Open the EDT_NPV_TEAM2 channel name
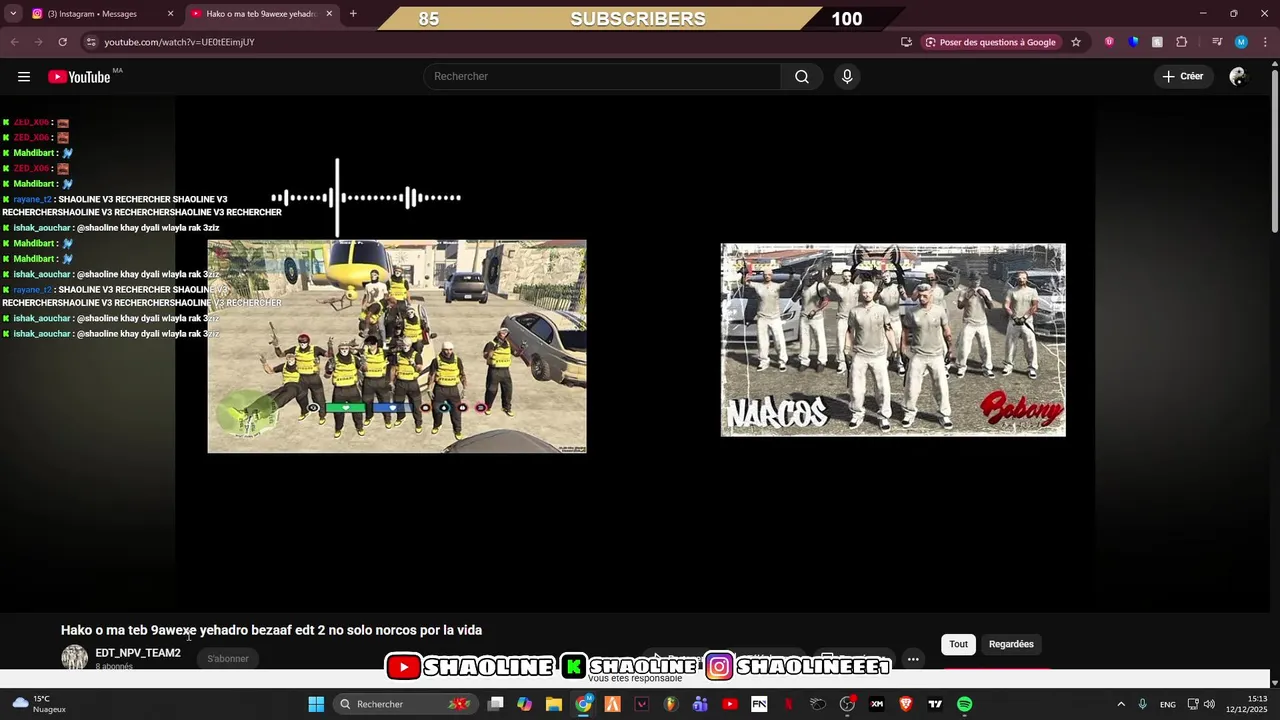This screenshot has width=1280, height=720. 138,653
